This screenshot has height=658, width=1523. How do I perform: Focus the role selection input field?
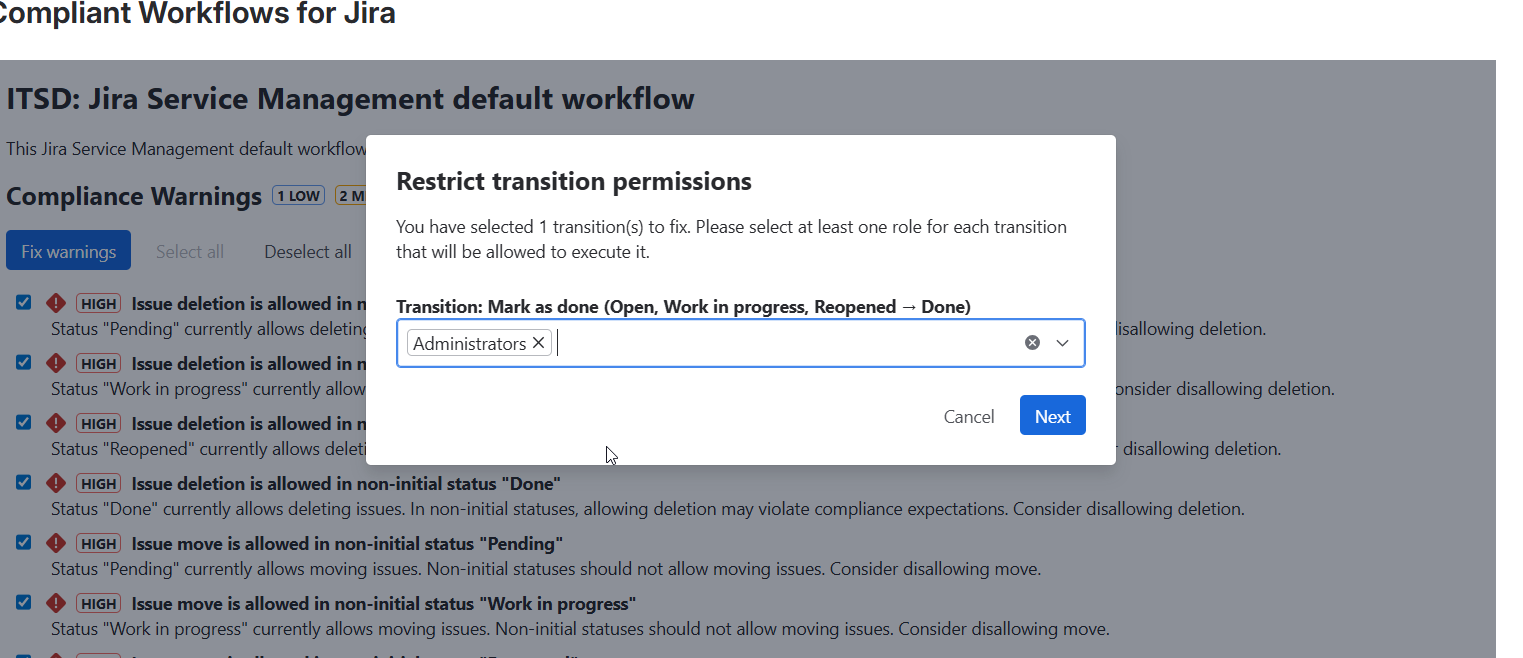point(741,343)
